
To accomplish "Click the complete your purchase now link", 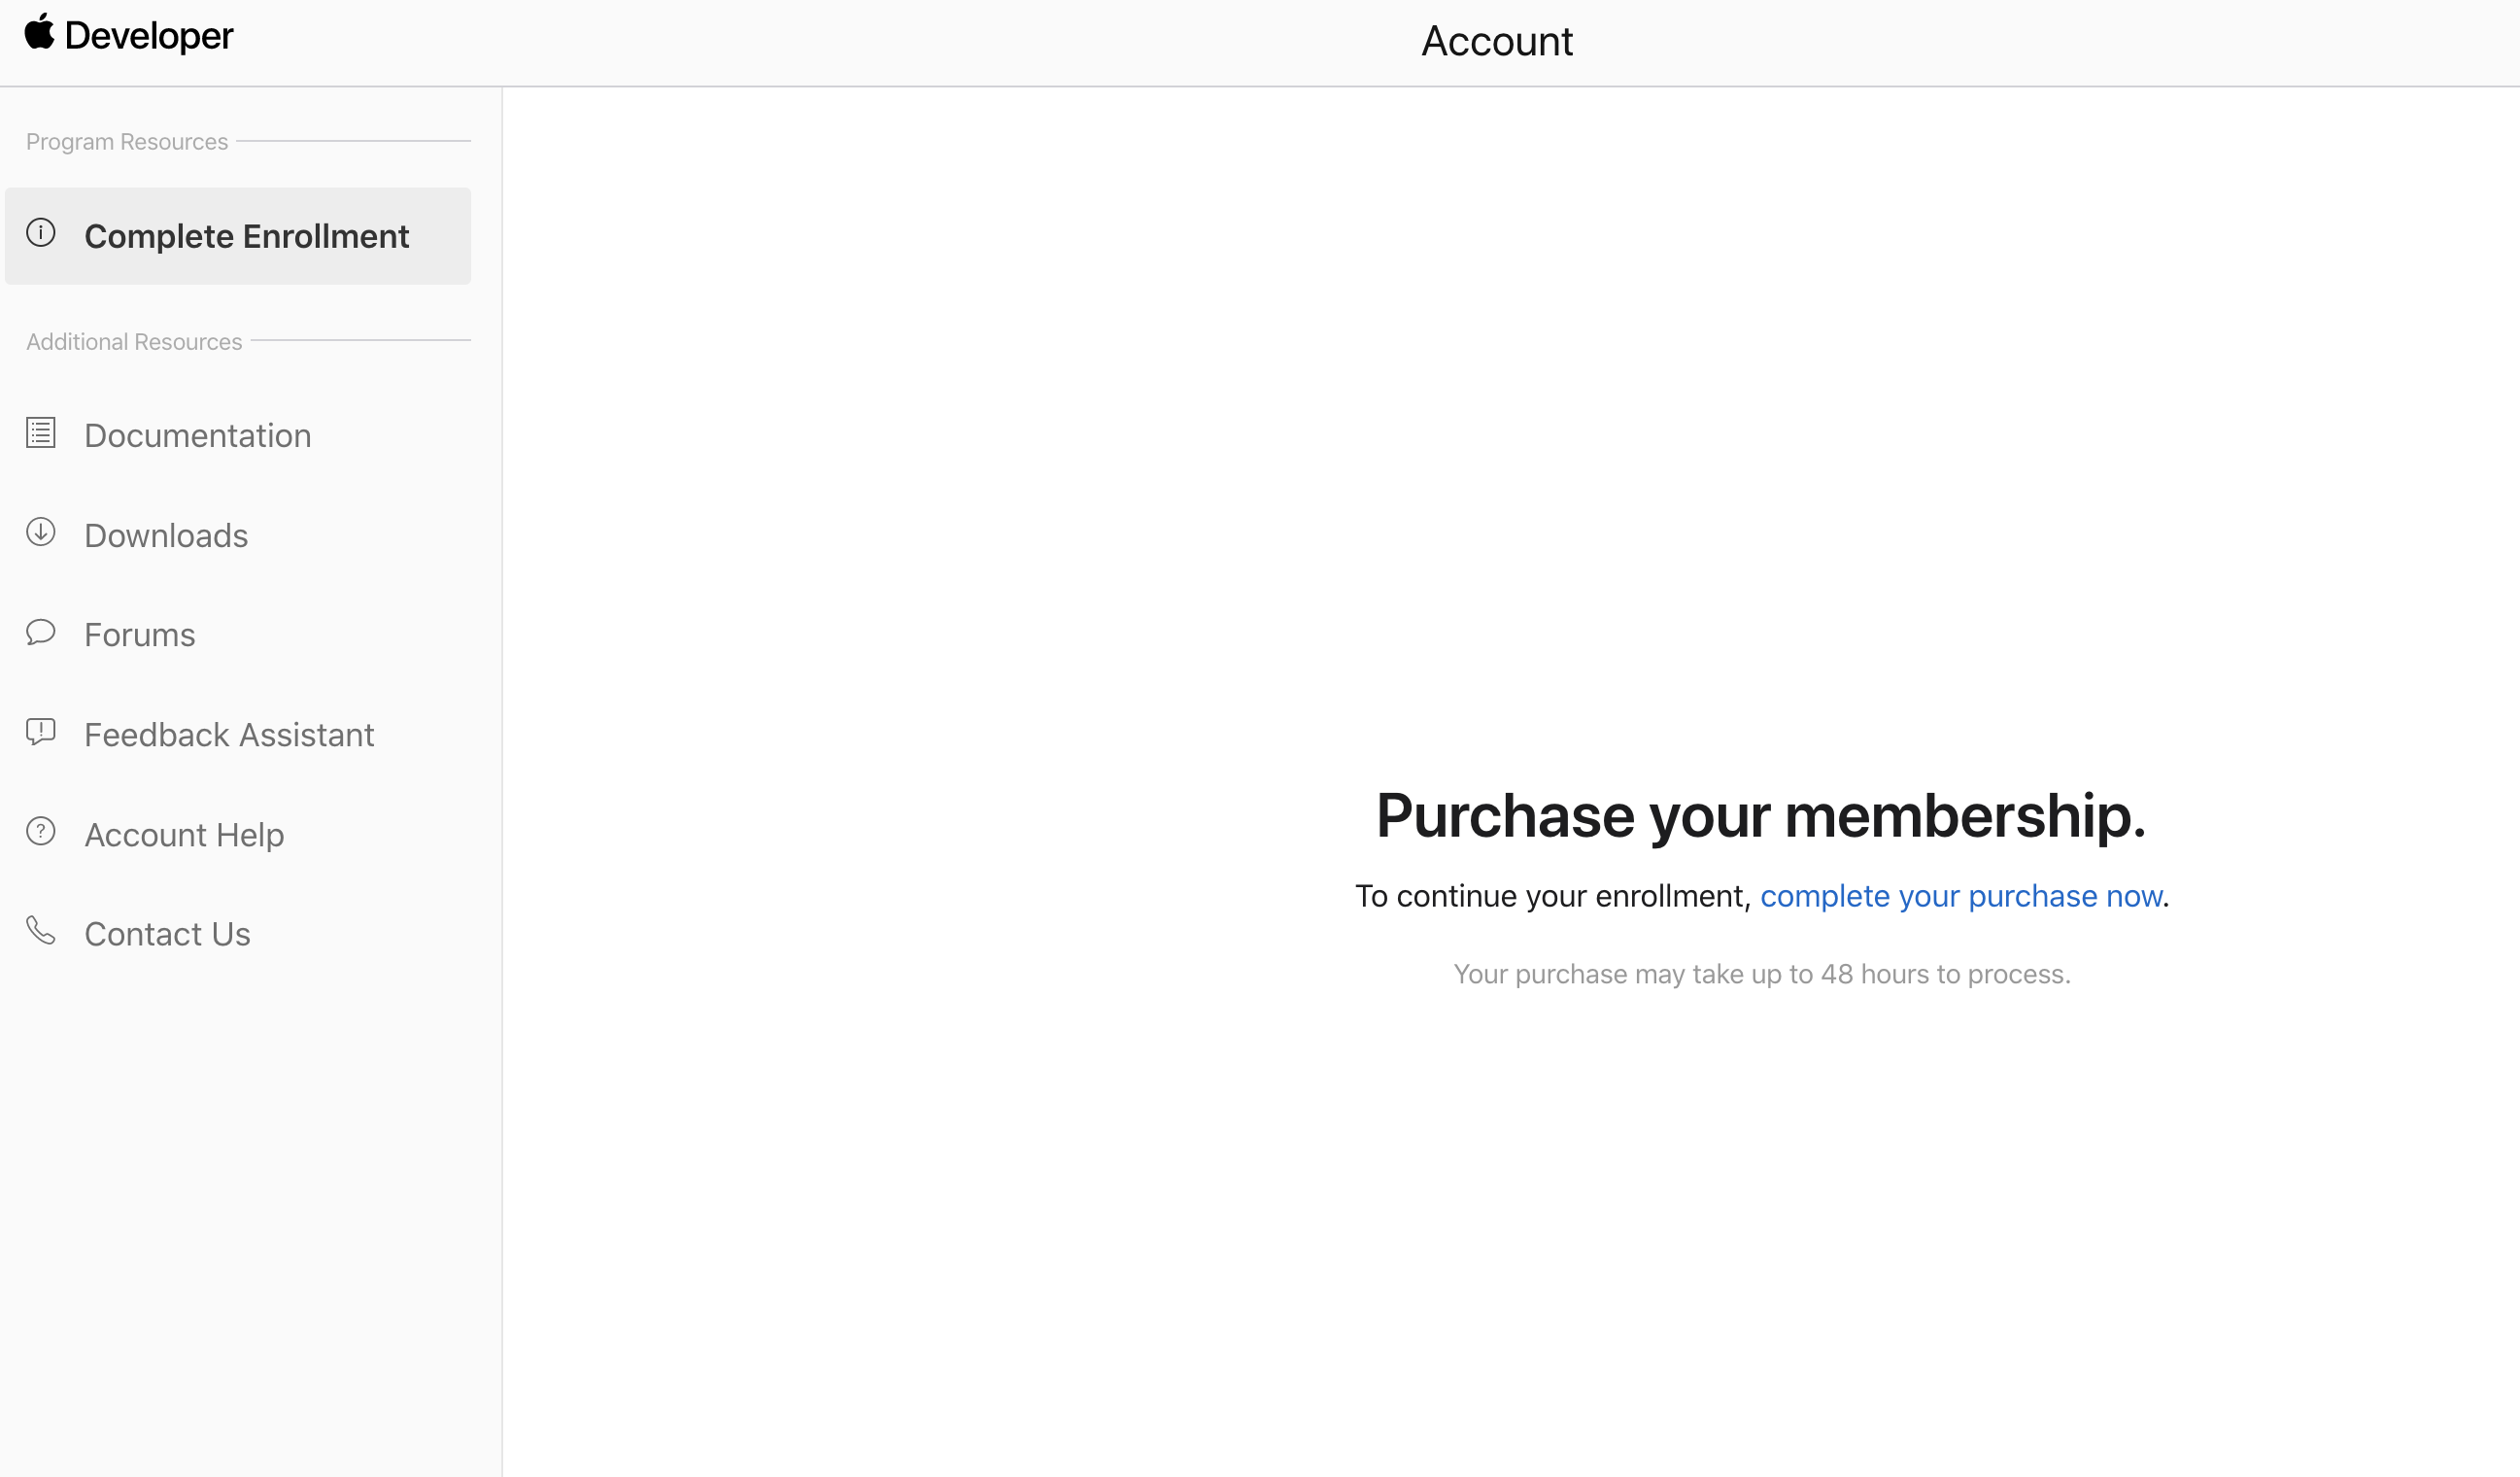I will pos(1960,896).
